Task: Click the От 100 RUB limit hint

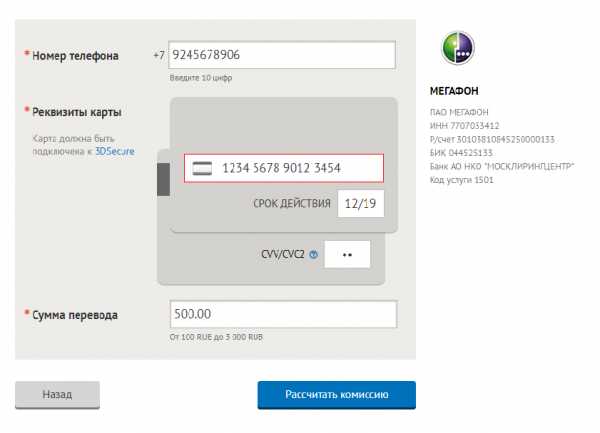Action: tap(216, 337)
